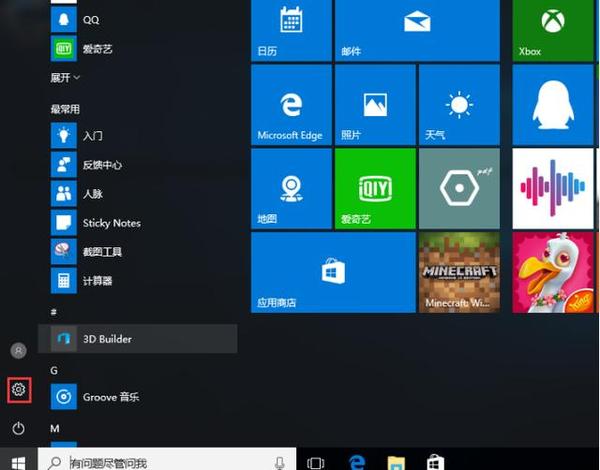Screen dimensions: 600x470
Task: Launch the 地图 maps tile
Action: [x=291, y=189]
